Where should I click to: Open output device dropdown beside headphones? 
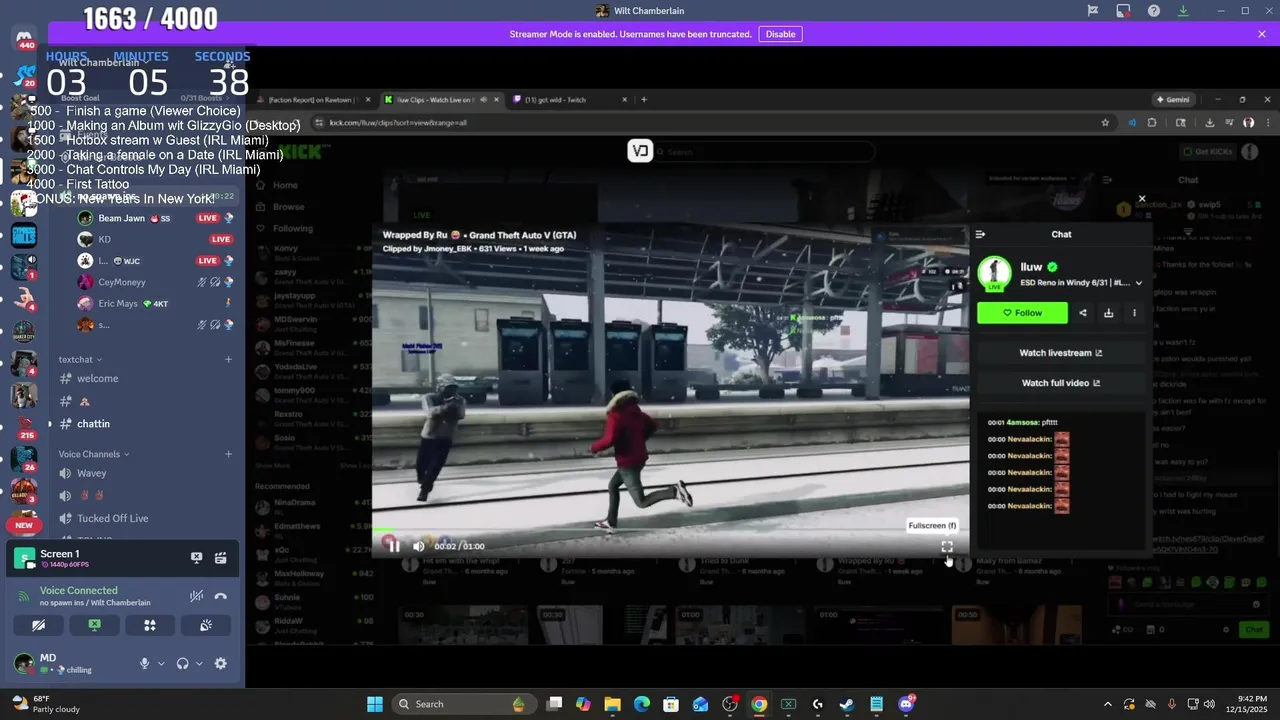199,663
